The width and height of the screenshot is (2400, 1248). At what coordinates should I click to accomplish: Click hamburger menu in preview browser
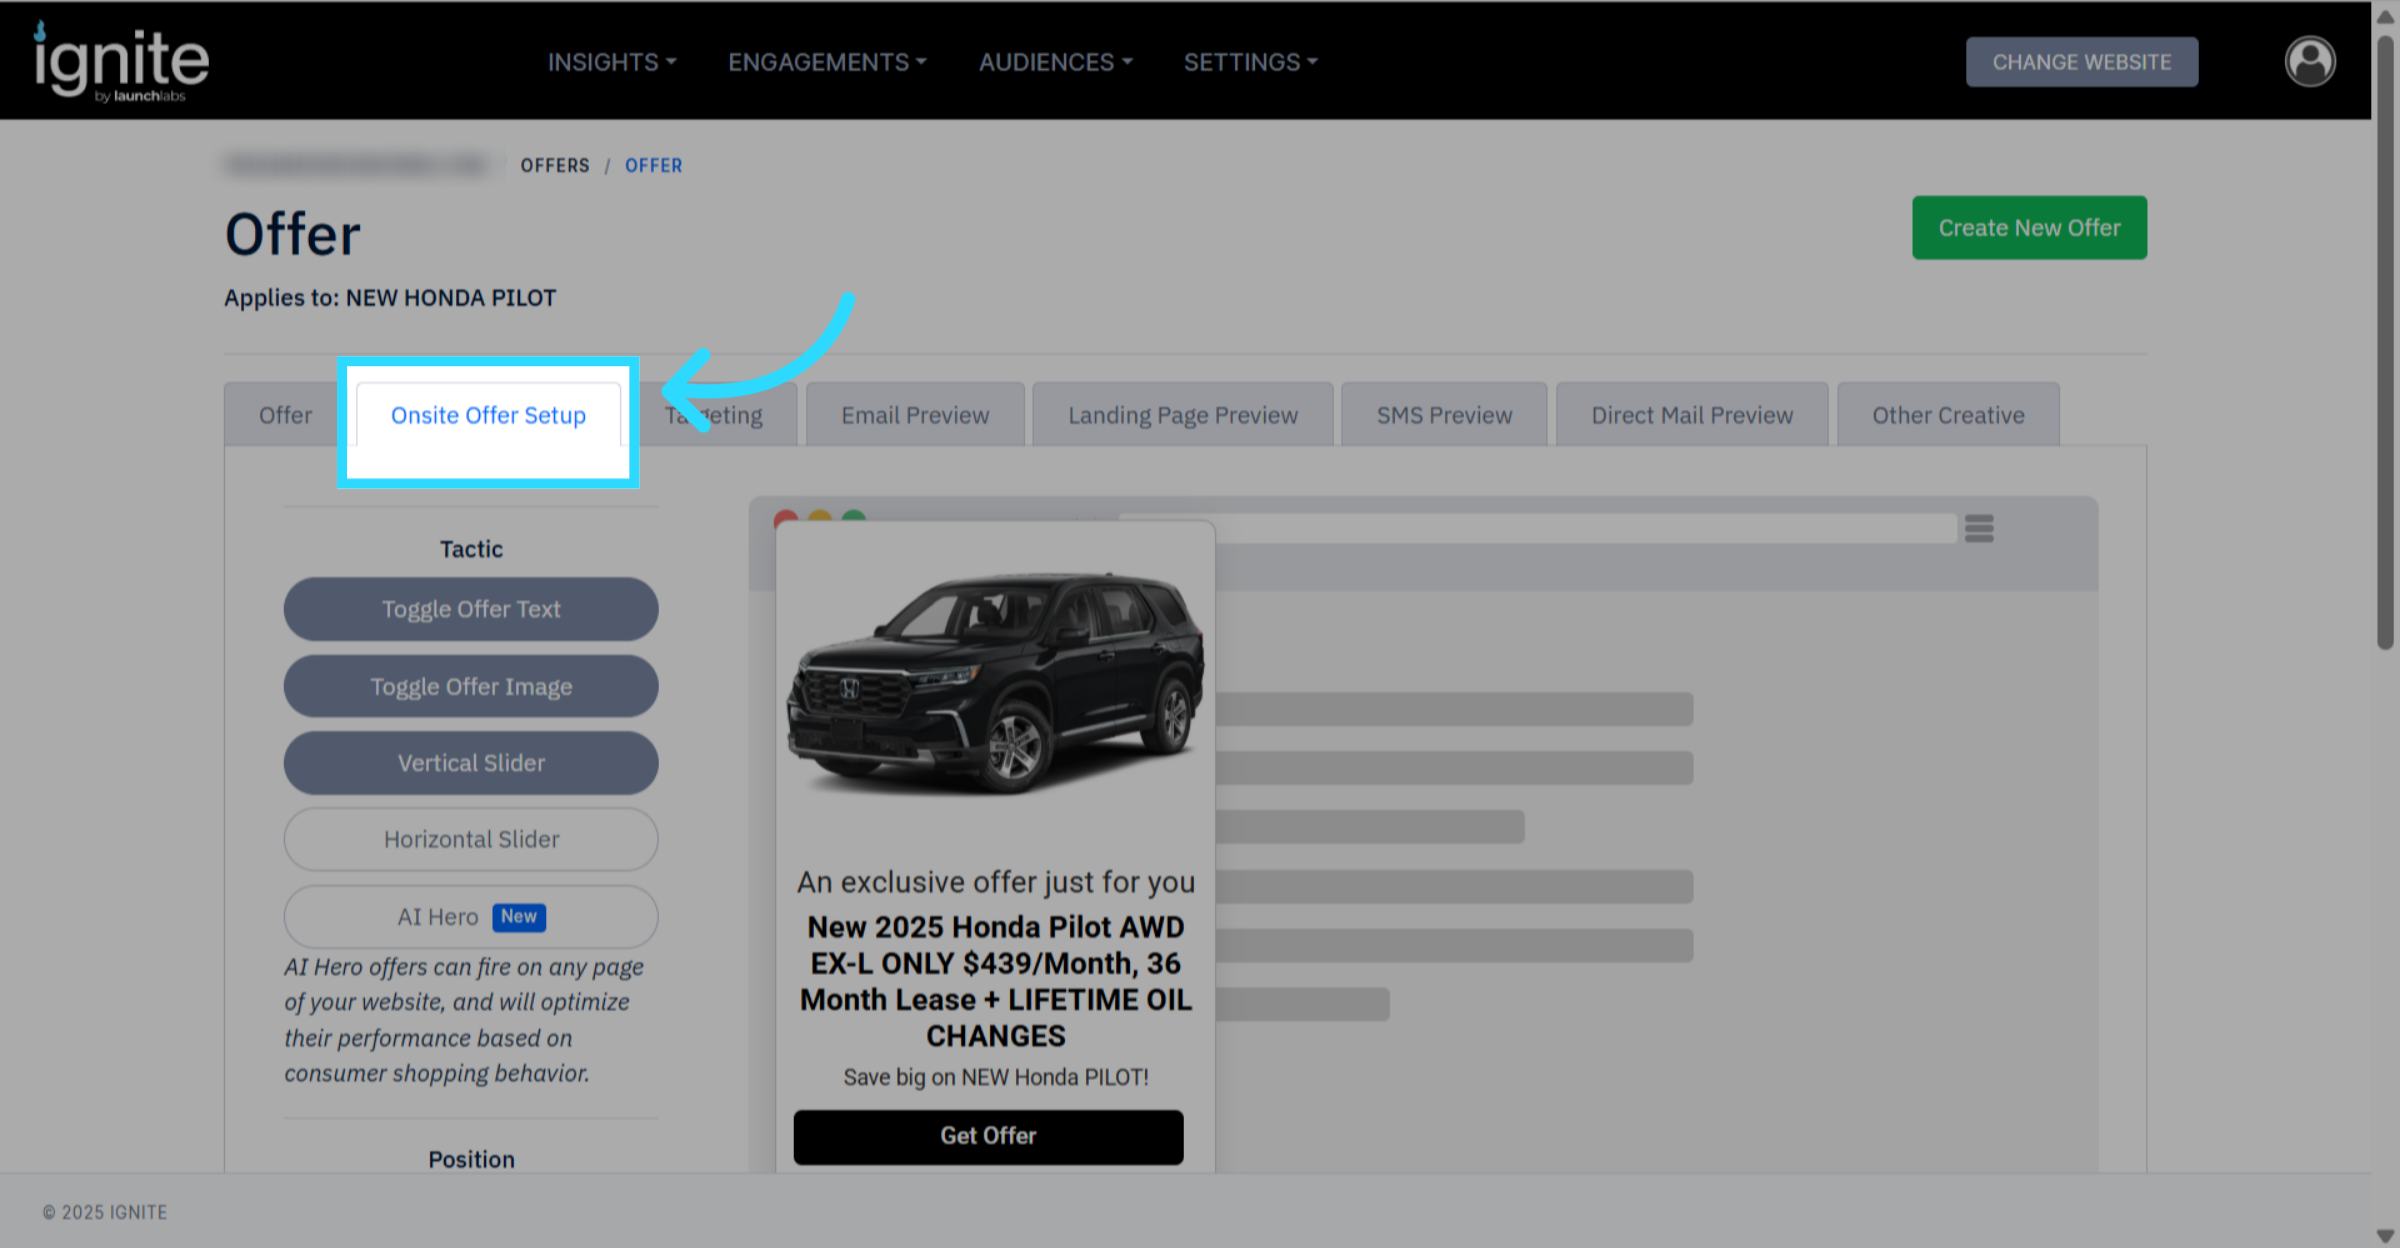[x=1978, y=528]
